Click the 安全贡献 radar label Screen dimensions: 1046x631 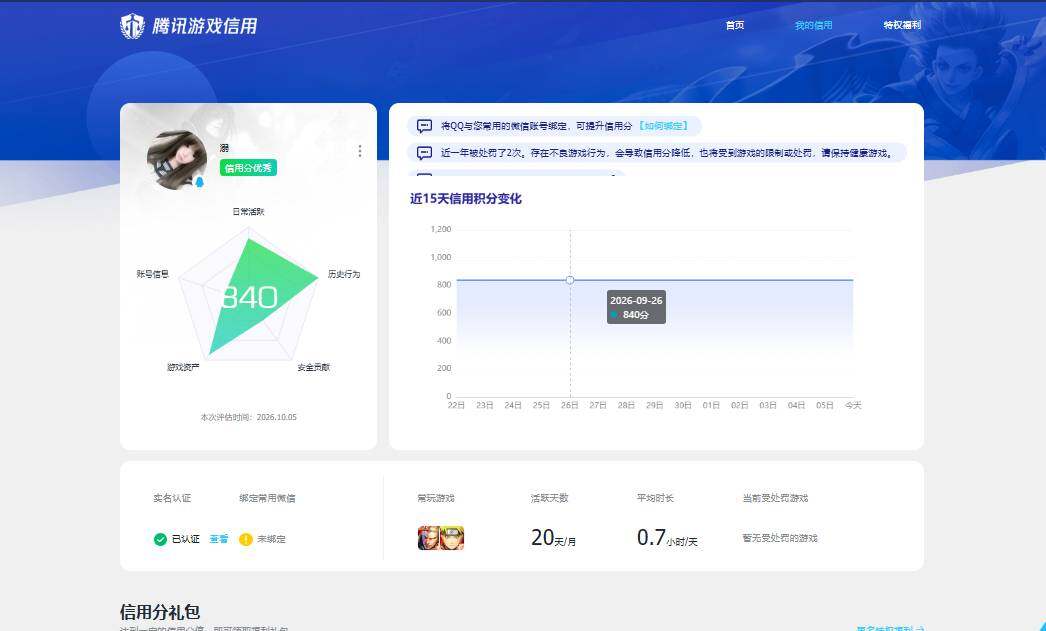click(314, 368)
